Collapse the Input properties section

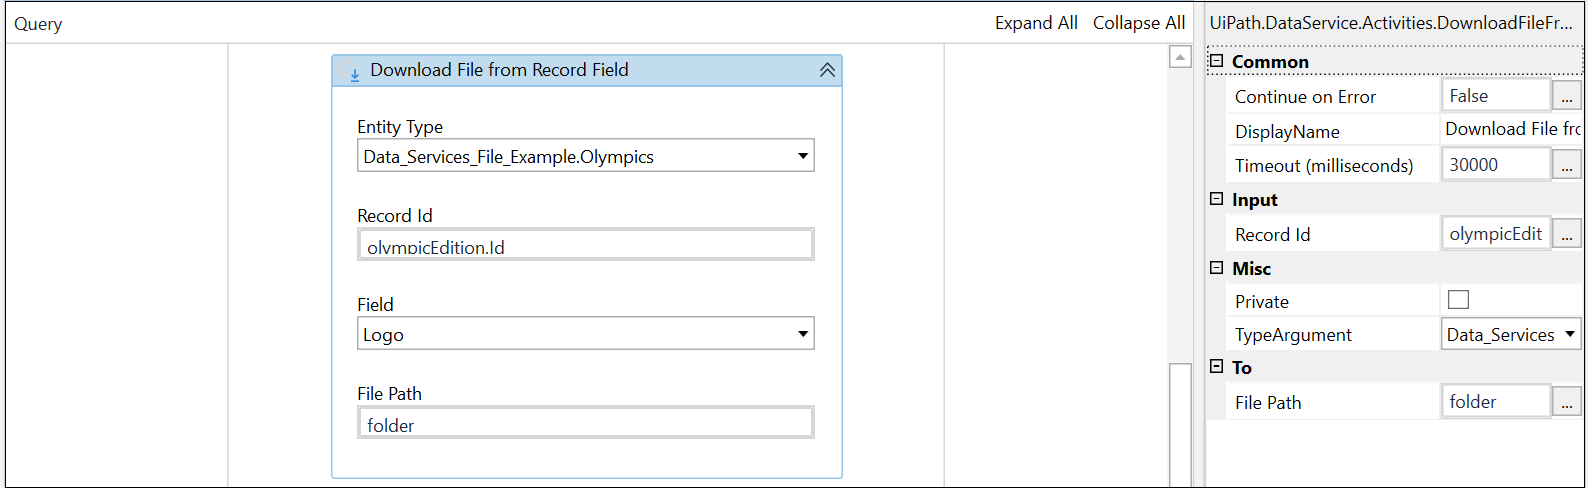[x=1217, y=199]
